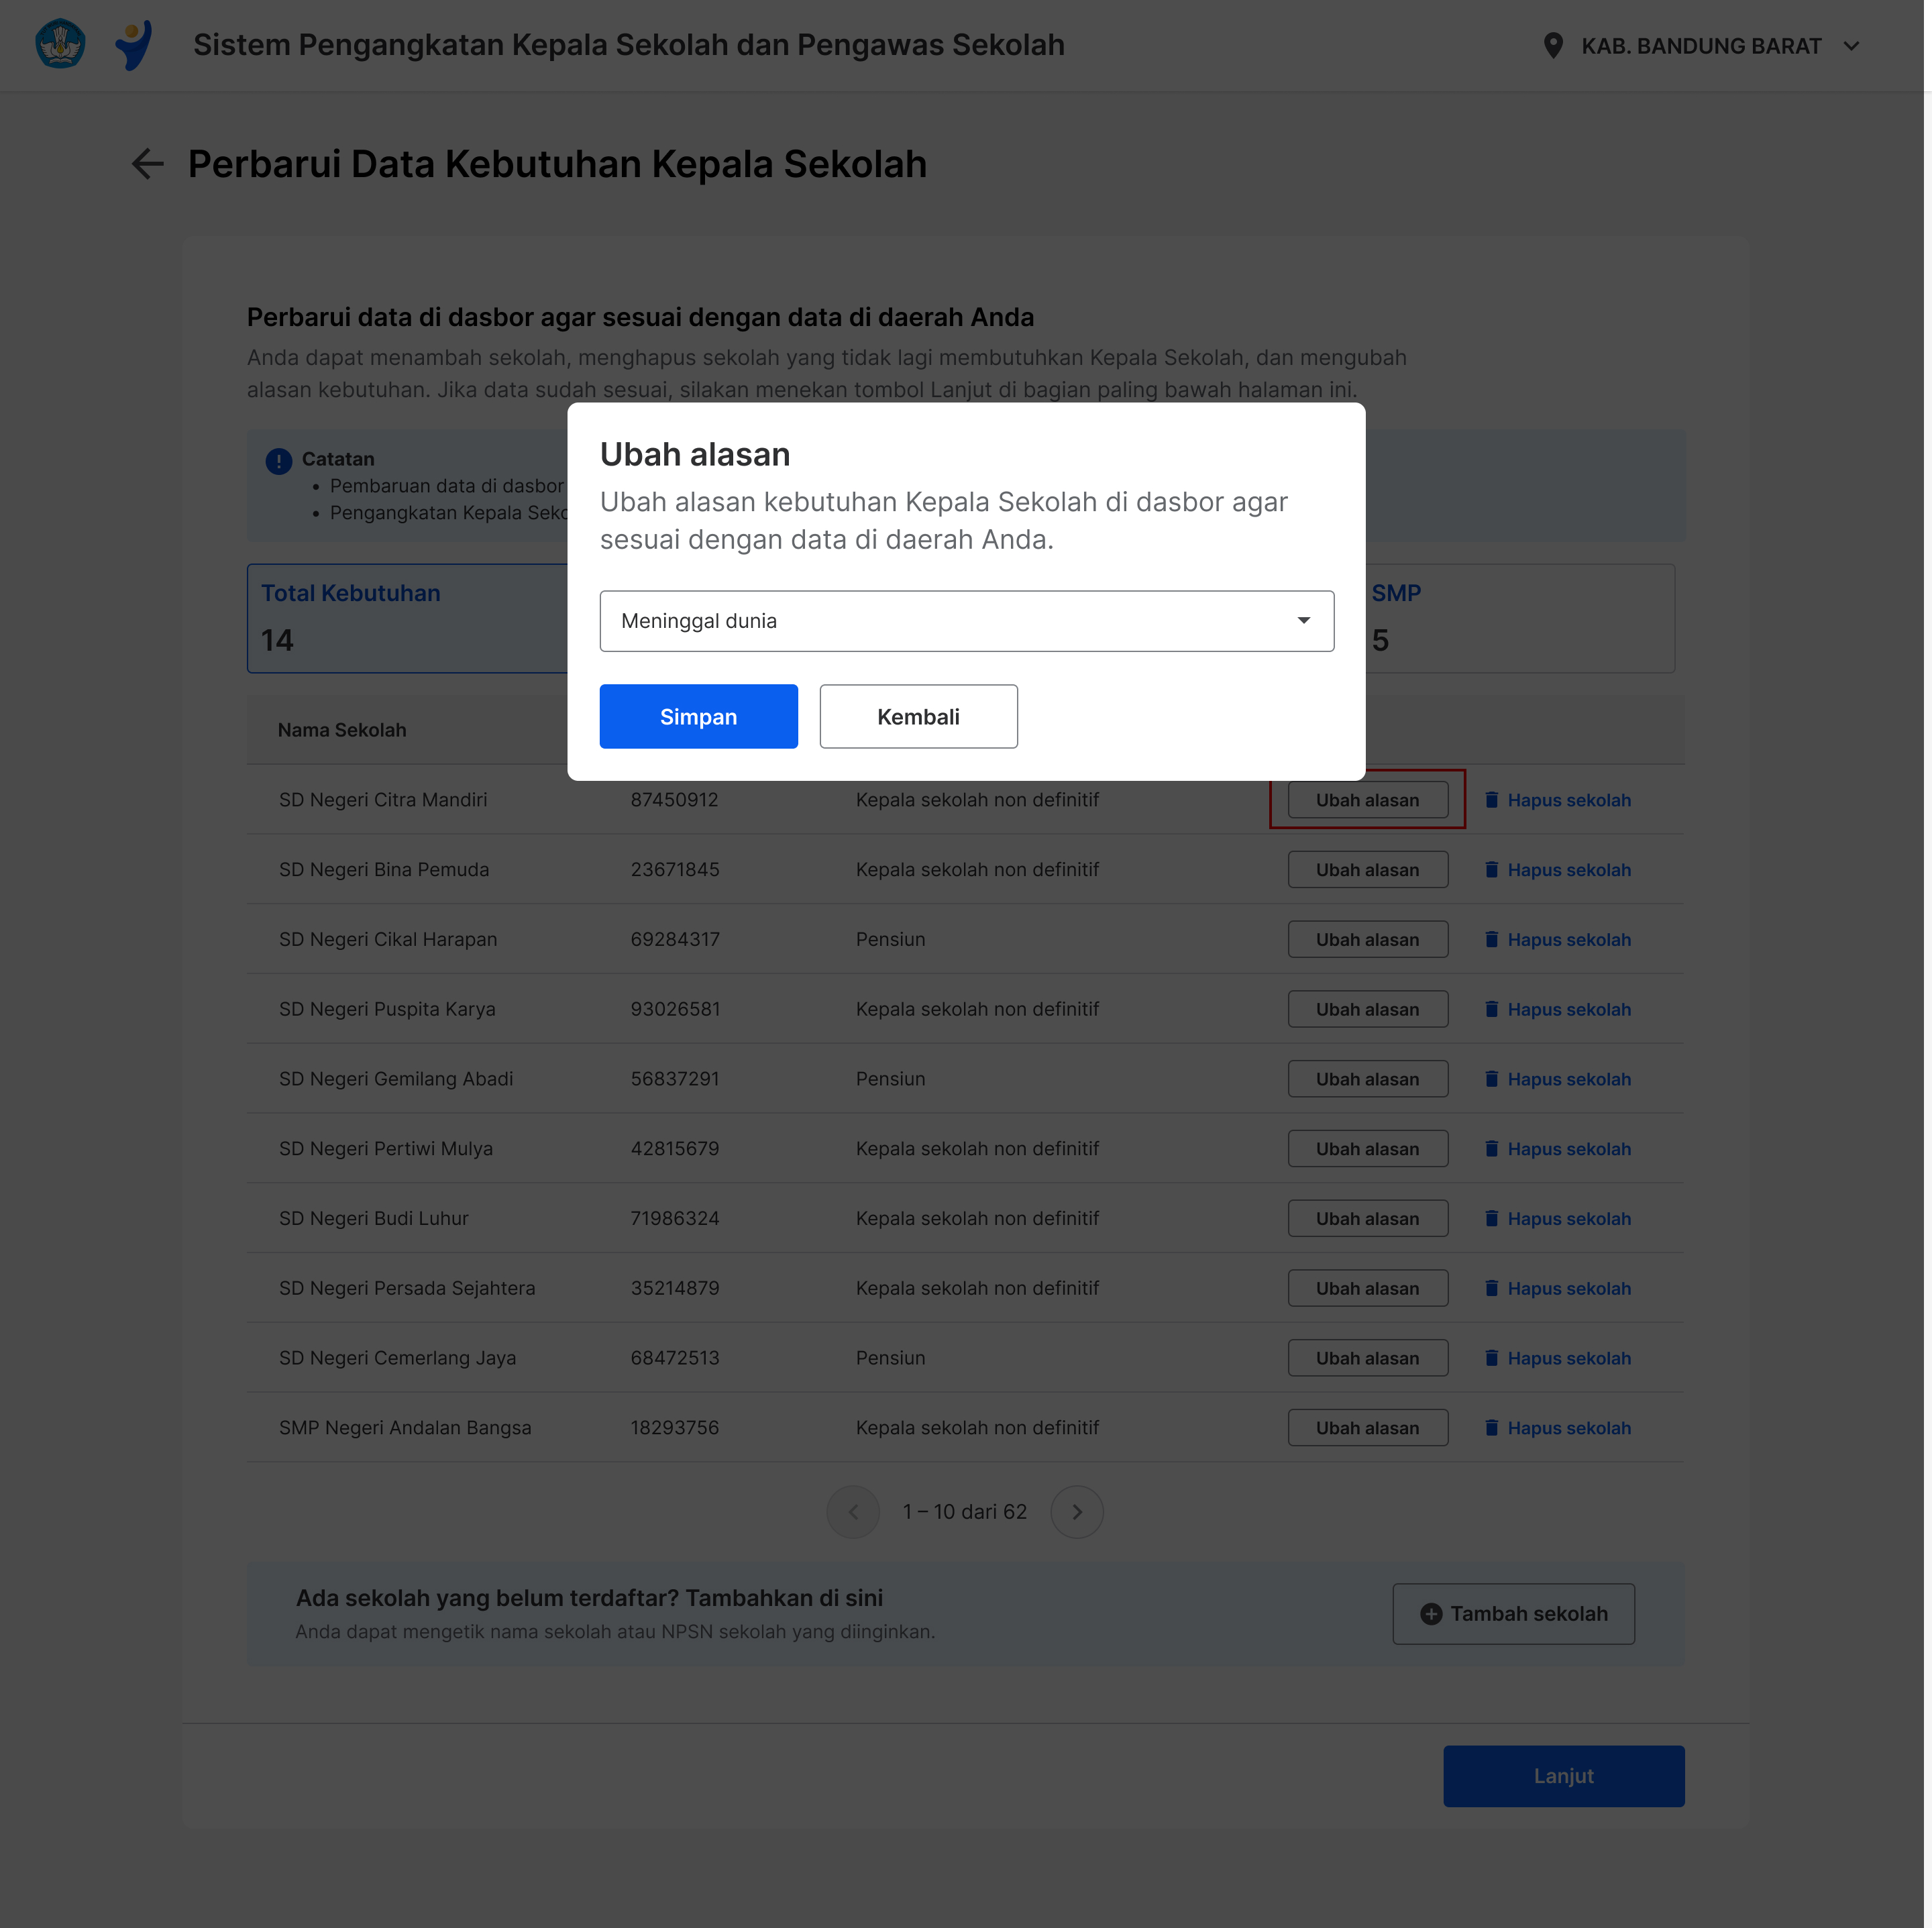
Task: Open the Meninggal dunia reason dropdown
Action: click(966, 621)
